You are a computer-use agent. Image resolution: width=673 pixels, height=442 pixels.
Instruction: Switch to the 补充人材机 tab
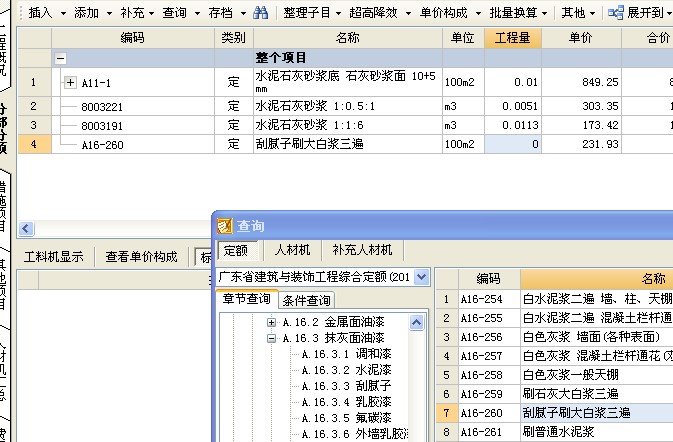click(x=362, y=250)
